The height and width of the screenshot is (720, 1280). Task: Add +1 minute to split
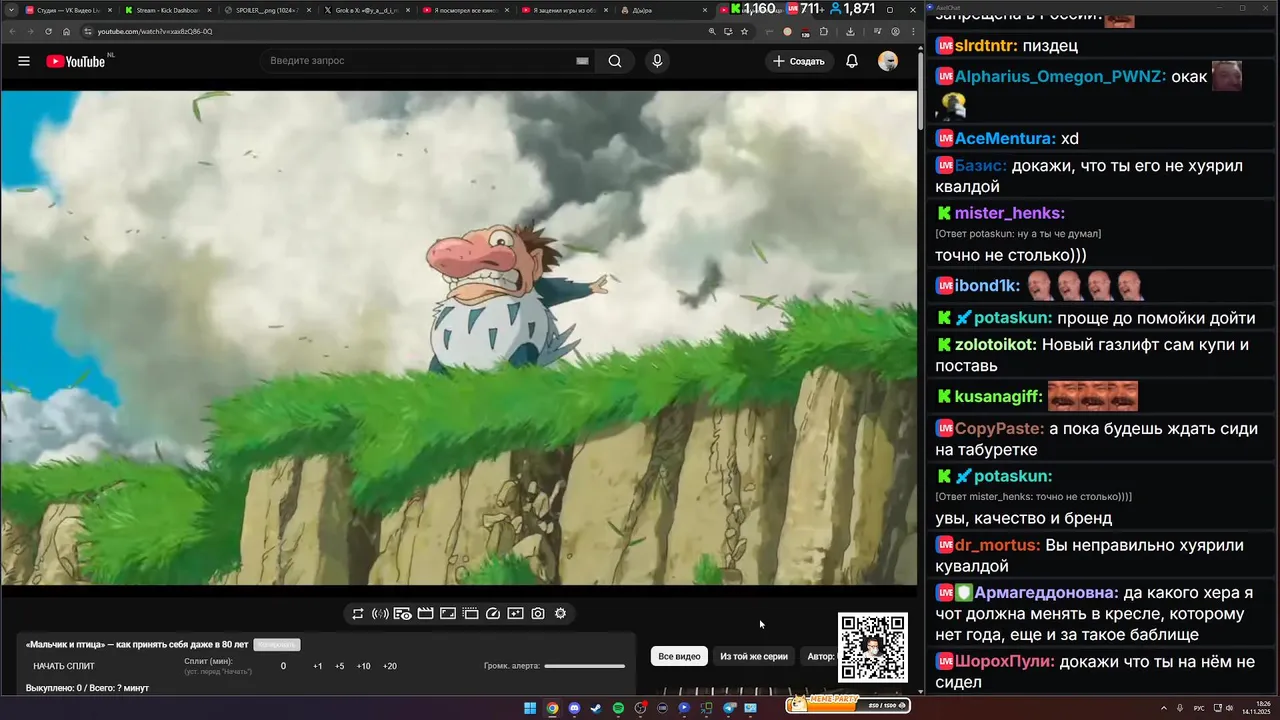tap(317, 666)
